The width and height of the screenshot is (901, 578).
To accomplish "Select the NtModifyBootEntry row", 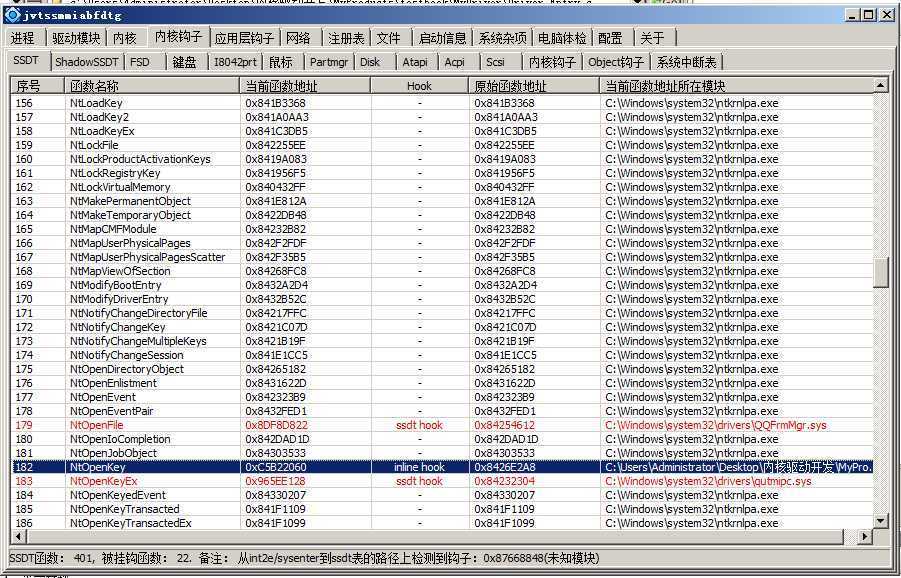I will point(442,285).
